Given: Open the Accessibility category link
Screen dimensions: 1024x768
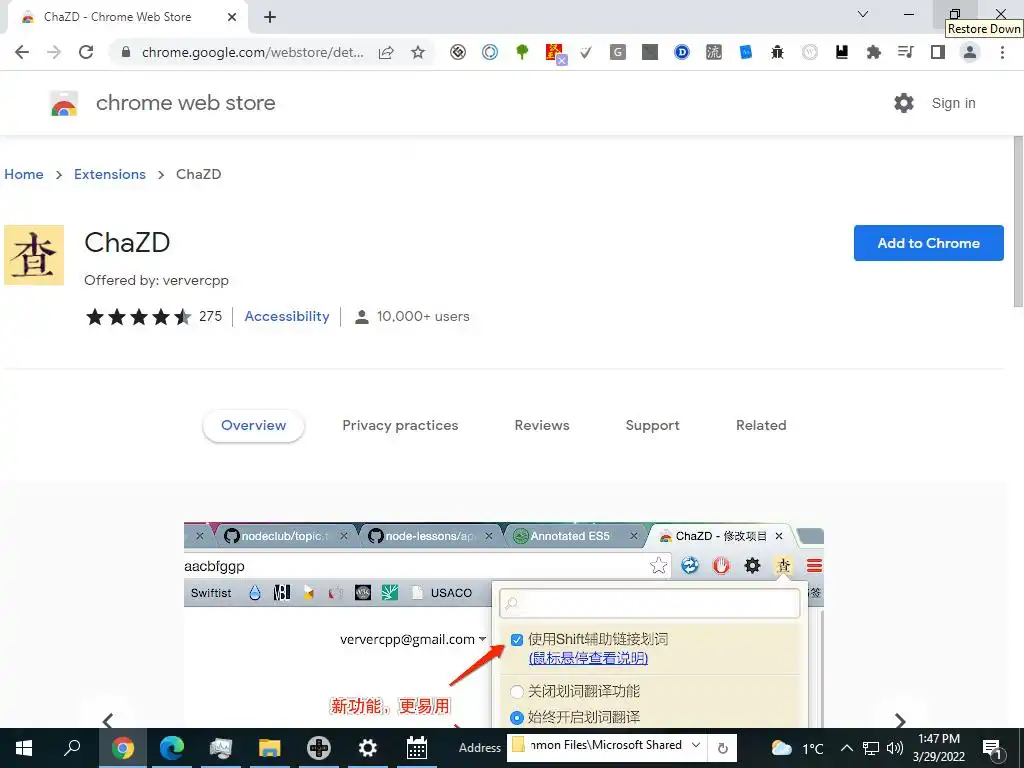Looking at the screenshot, I should [287, 316].
